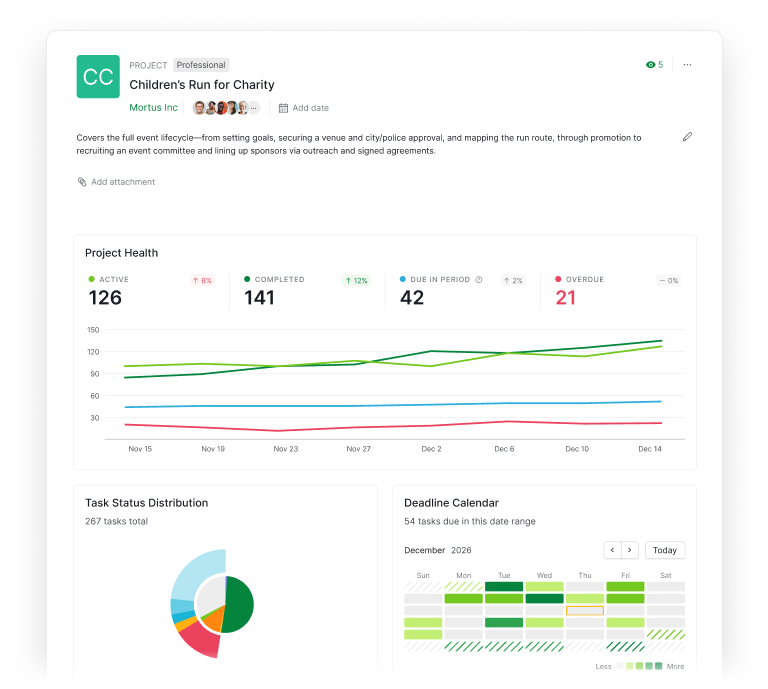
Task: Click December 2026 month label
Action: [437, 550]
